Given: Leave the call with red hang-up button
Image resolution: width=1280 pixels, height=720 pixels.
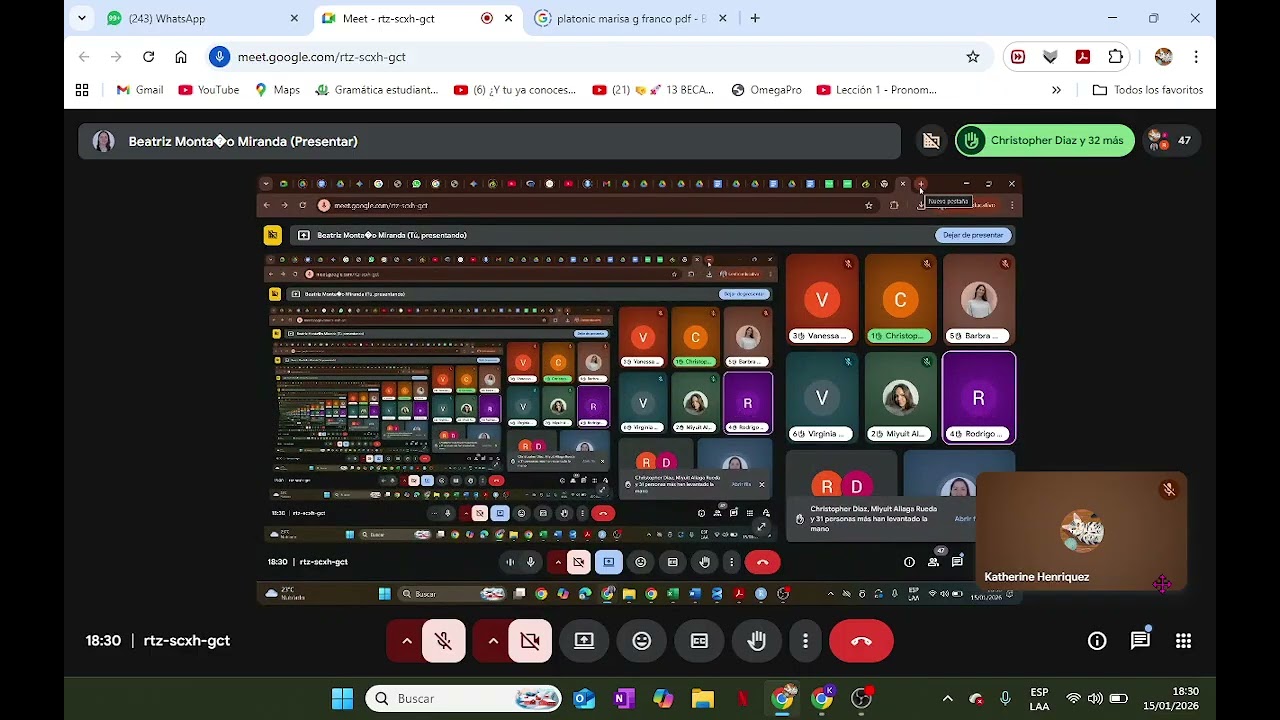Looking at the screenshot, I should 861,641.
